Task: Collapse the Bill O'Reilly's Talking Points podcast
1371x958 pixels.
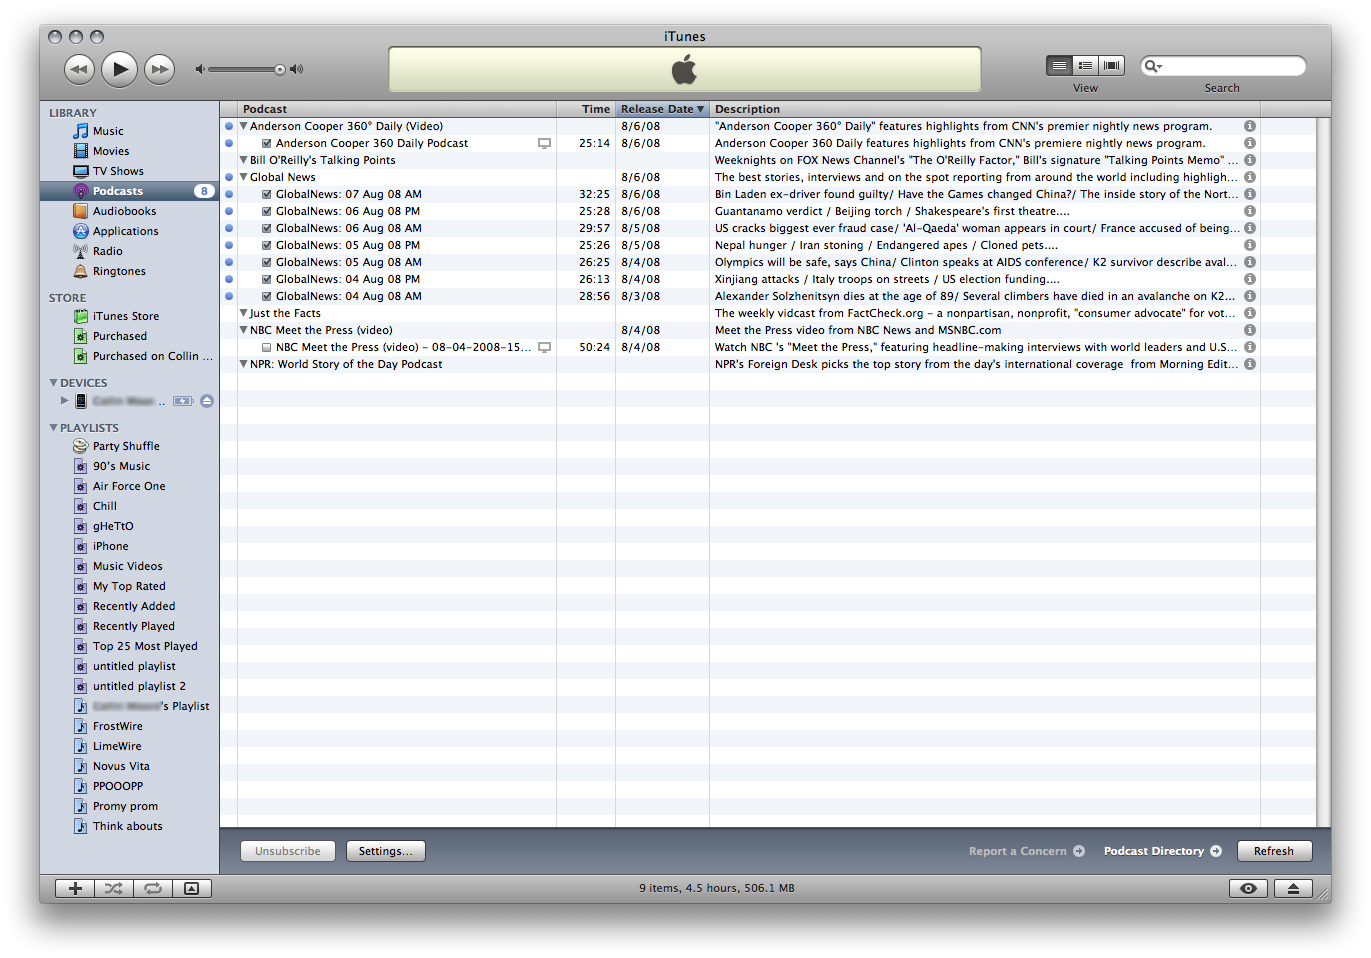Action: [243, 160]
